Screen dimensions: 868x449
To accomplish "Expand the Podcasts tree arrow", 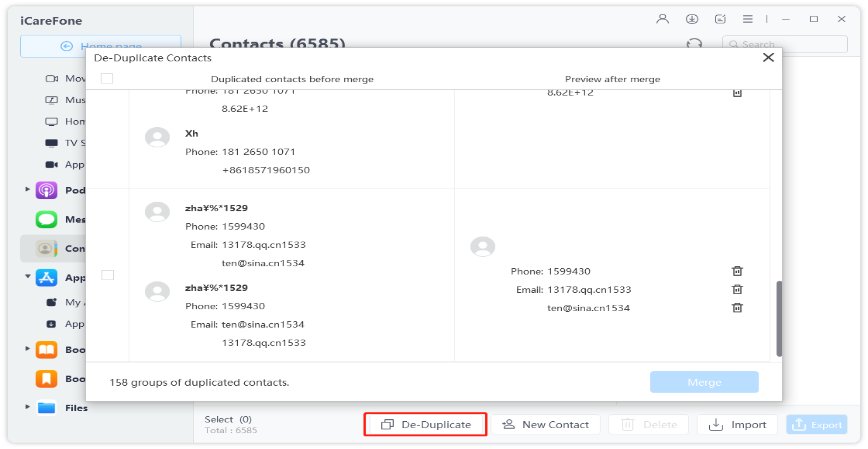I will click(27, 189).
